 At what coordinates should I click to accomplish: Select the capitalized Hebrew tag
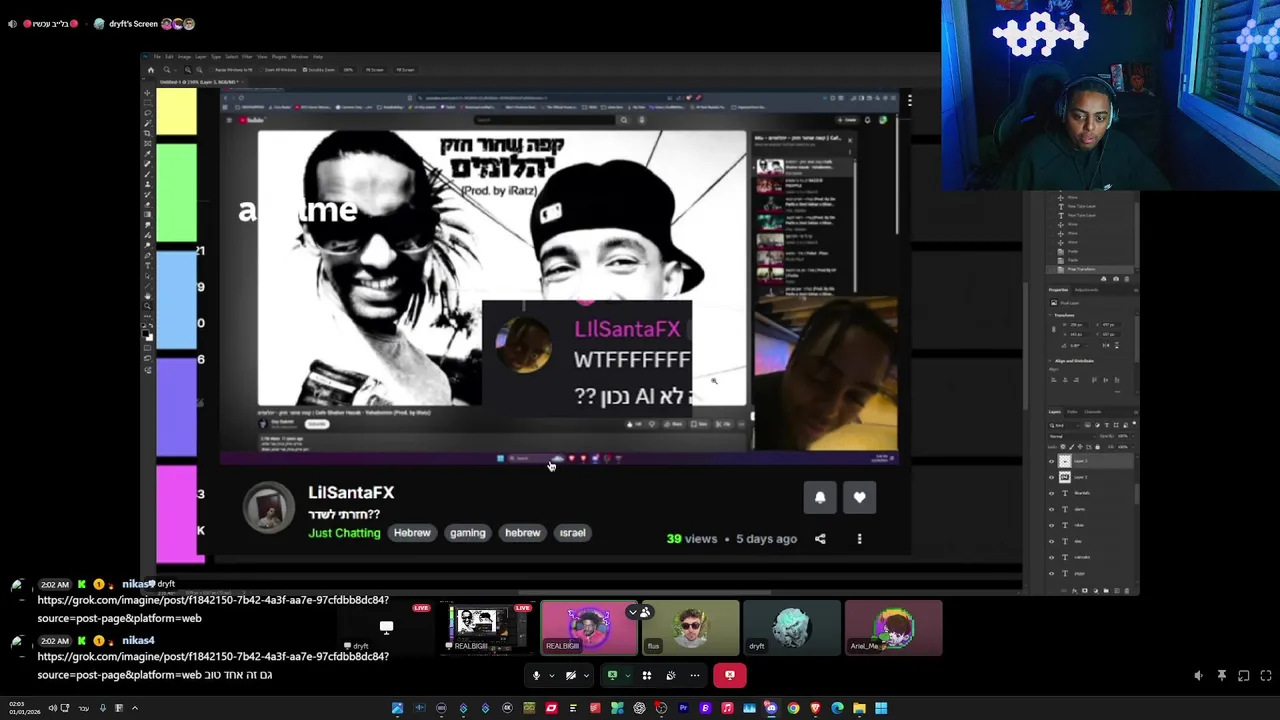pyautogui.click(x=412, y=533)
